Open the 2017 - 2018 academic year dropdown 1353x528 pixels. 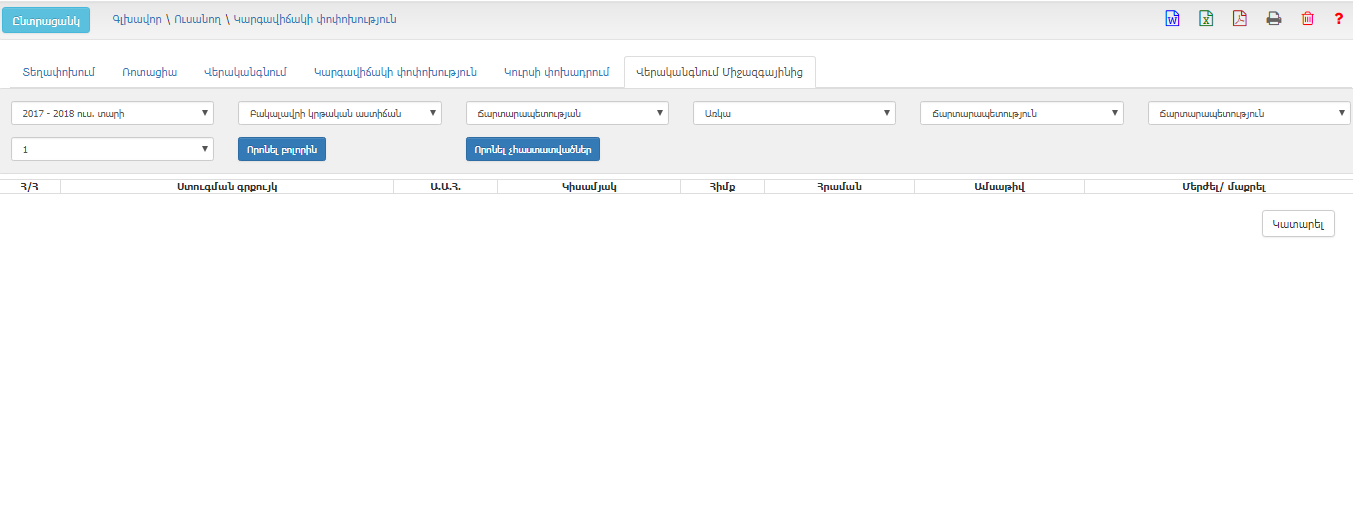(112, 113)
